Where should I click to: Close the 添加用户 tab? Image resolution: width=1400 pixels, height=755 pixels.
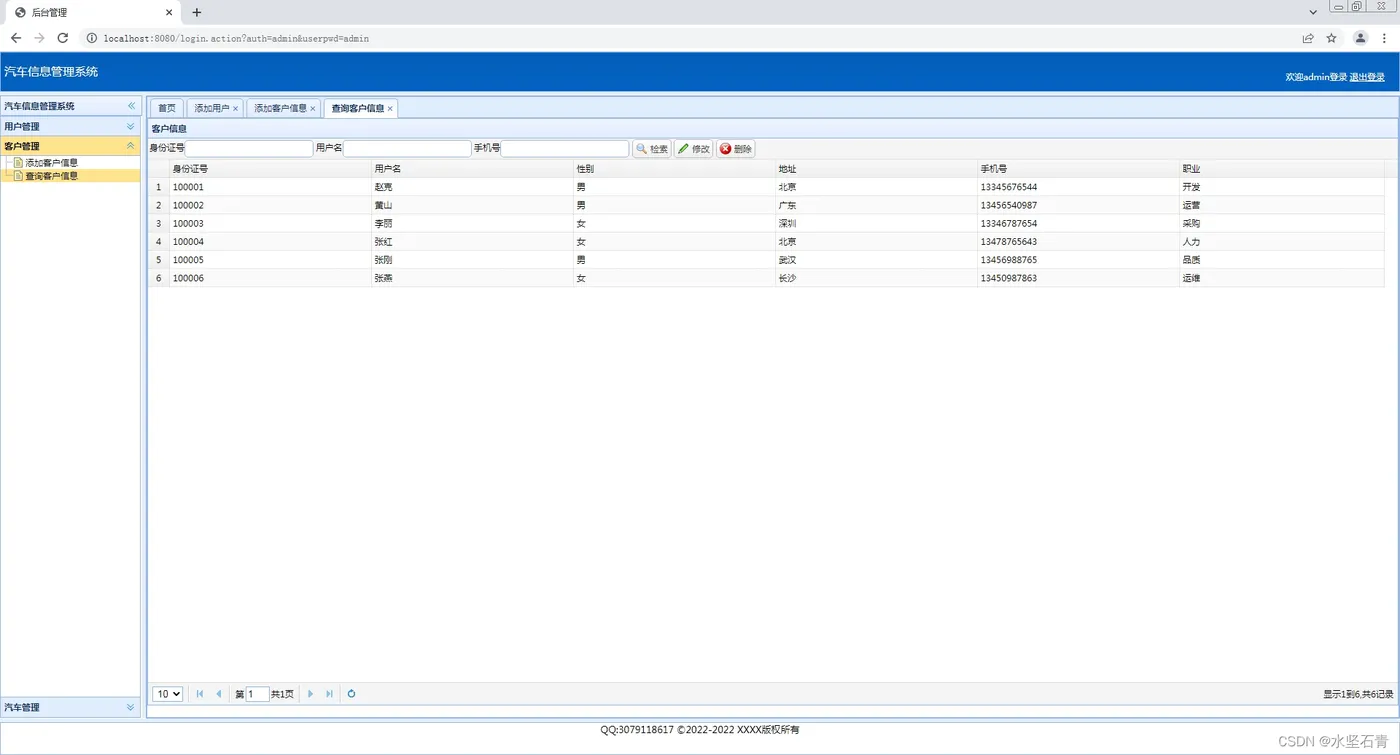click(236, 109)
